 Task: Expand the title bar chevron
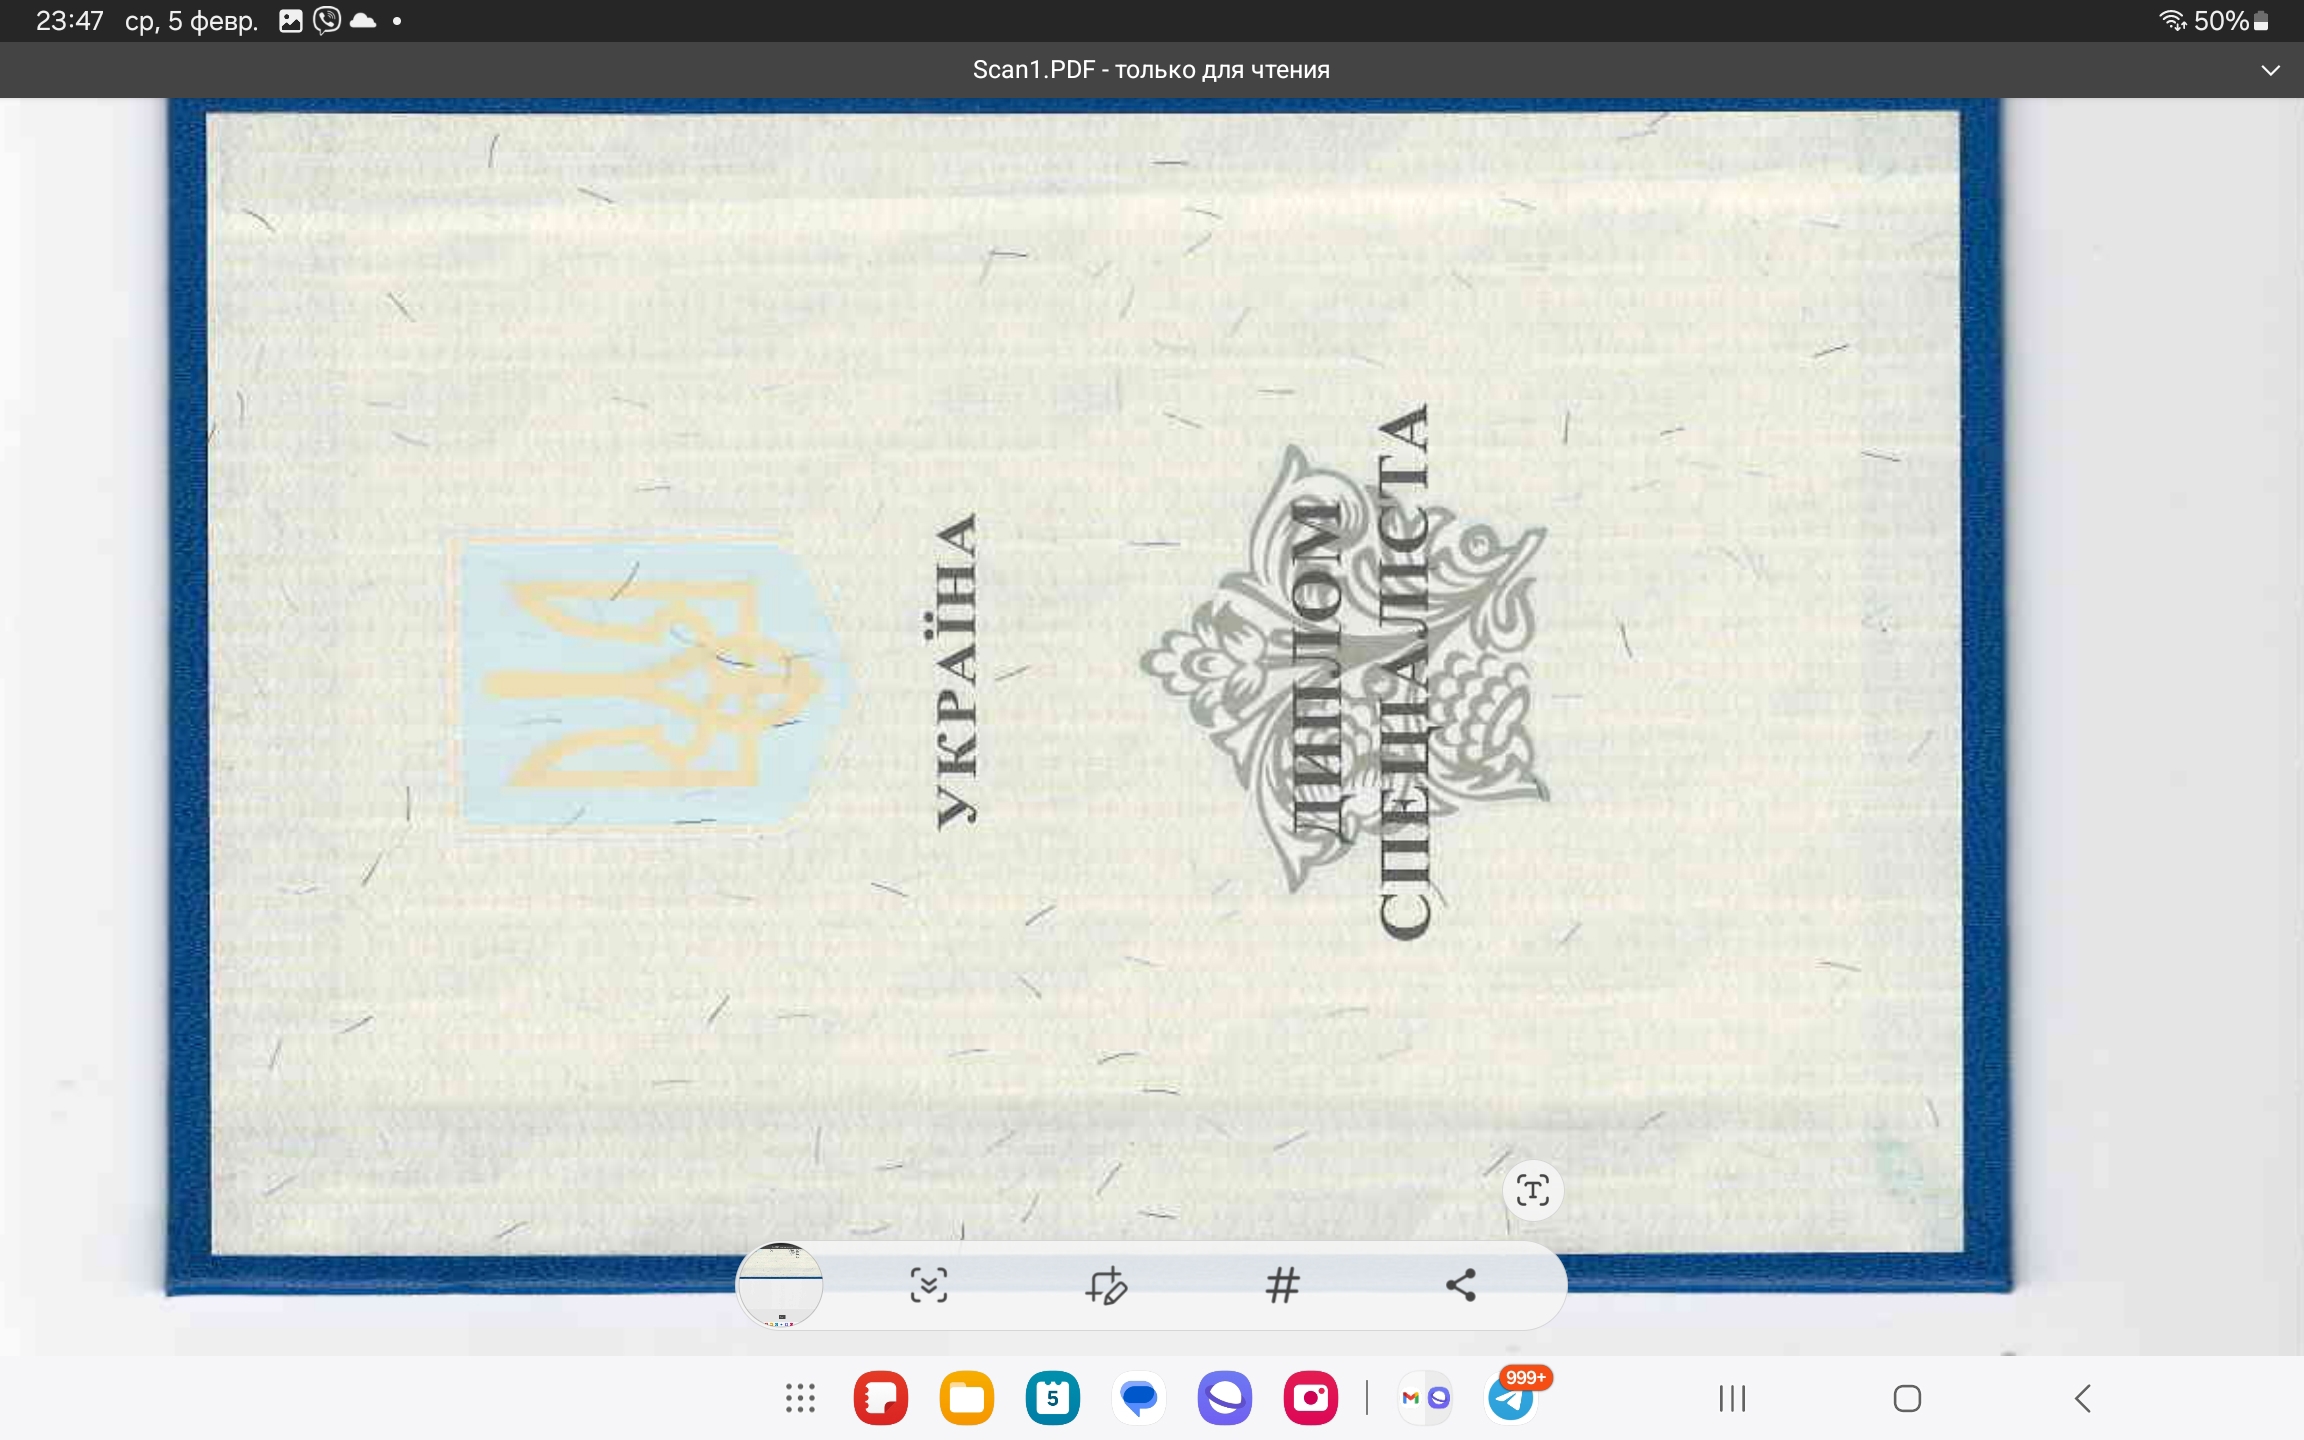point(2270,70)
